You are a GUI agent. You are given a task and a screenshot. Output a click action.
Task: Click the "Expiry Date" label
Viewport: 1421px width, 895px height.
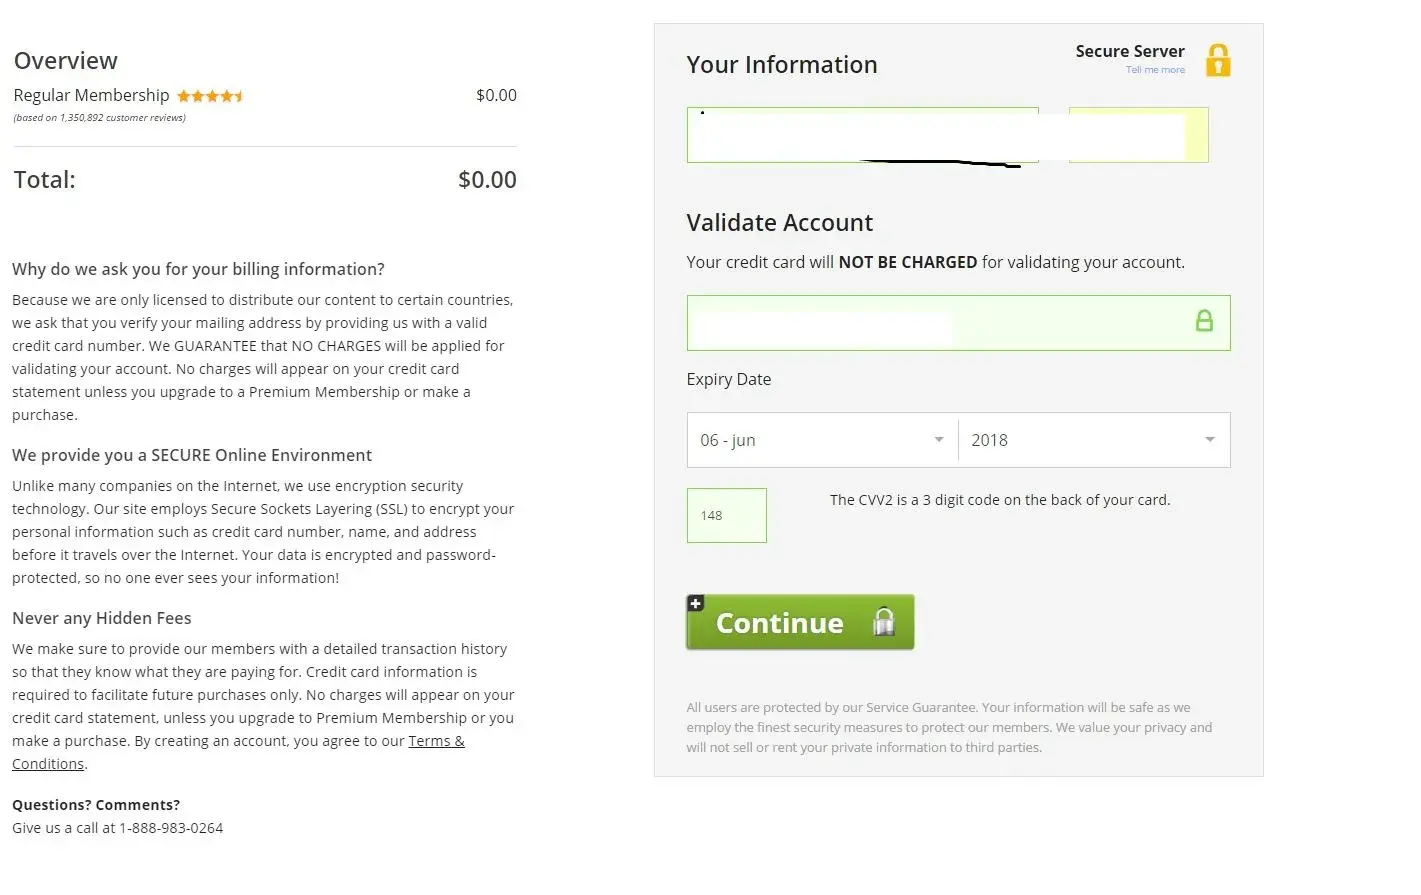728,379
